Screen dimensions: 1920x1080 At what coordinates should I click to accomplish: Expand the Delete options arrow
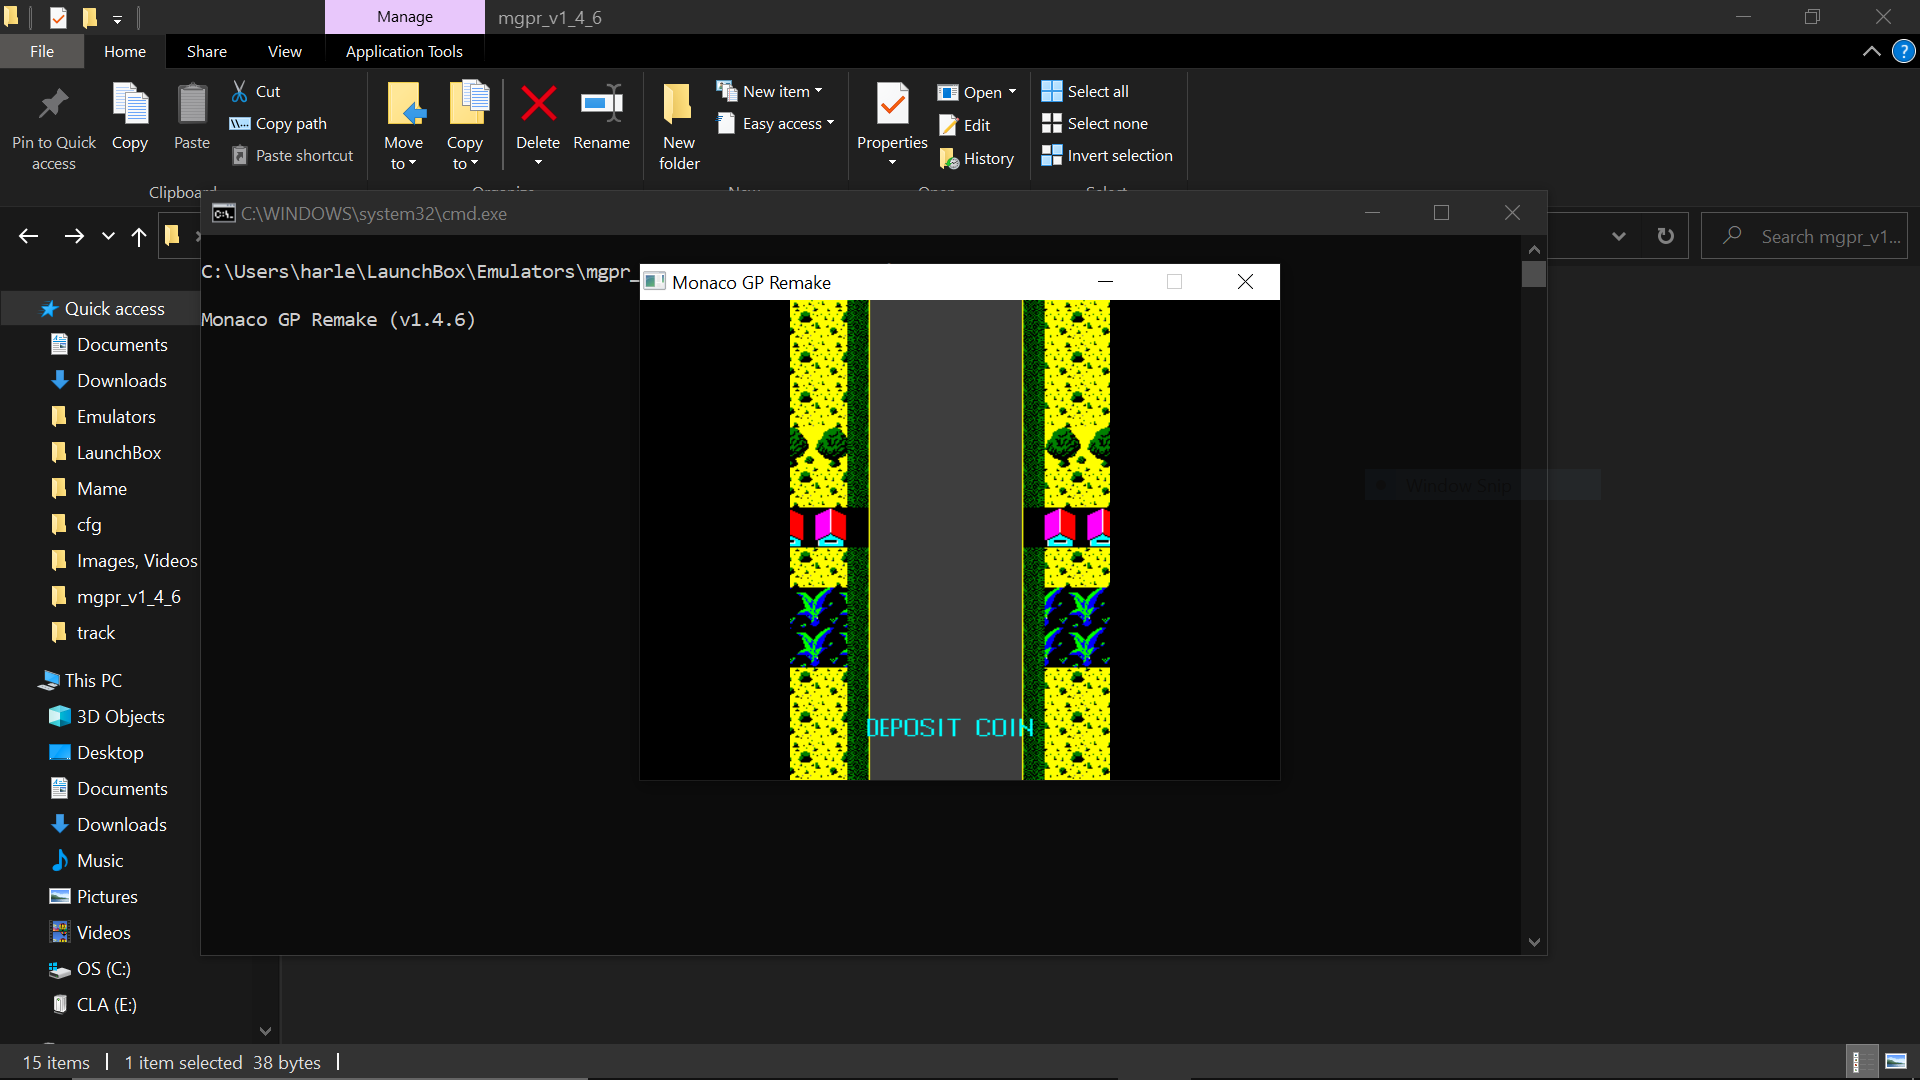tap(538, 163)
